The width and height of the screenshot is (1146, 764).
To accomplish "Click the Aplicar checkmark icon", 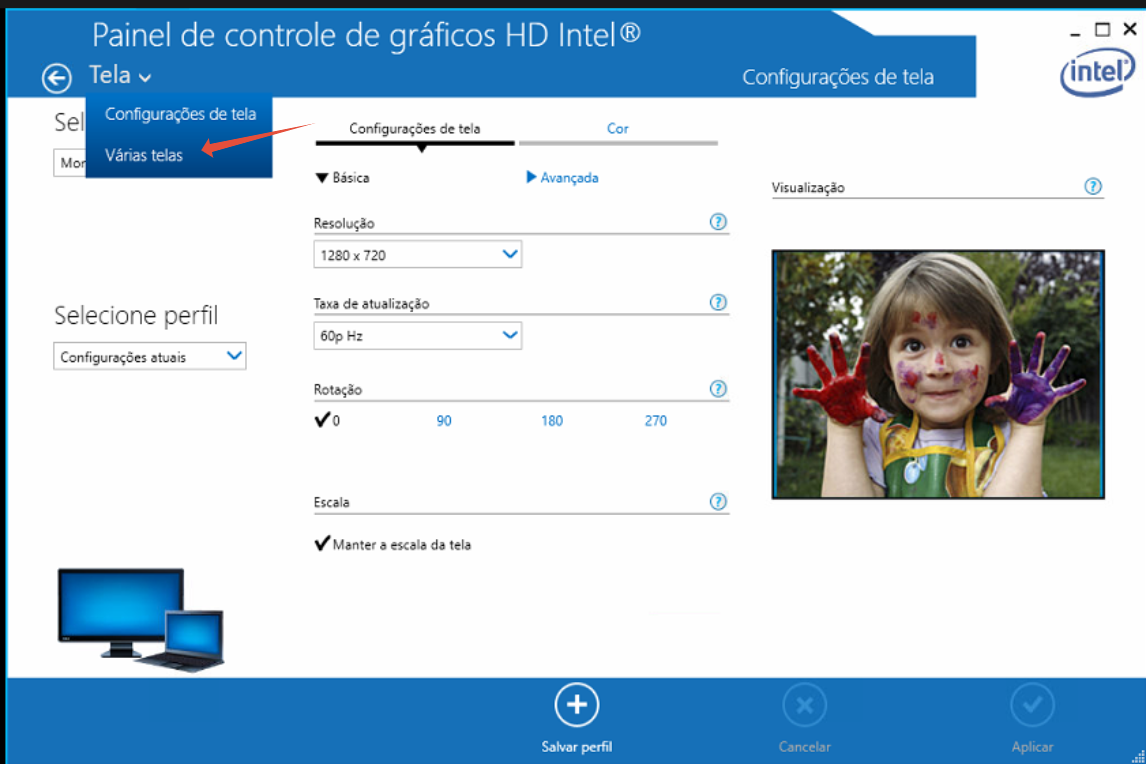I will [1033, 705].
